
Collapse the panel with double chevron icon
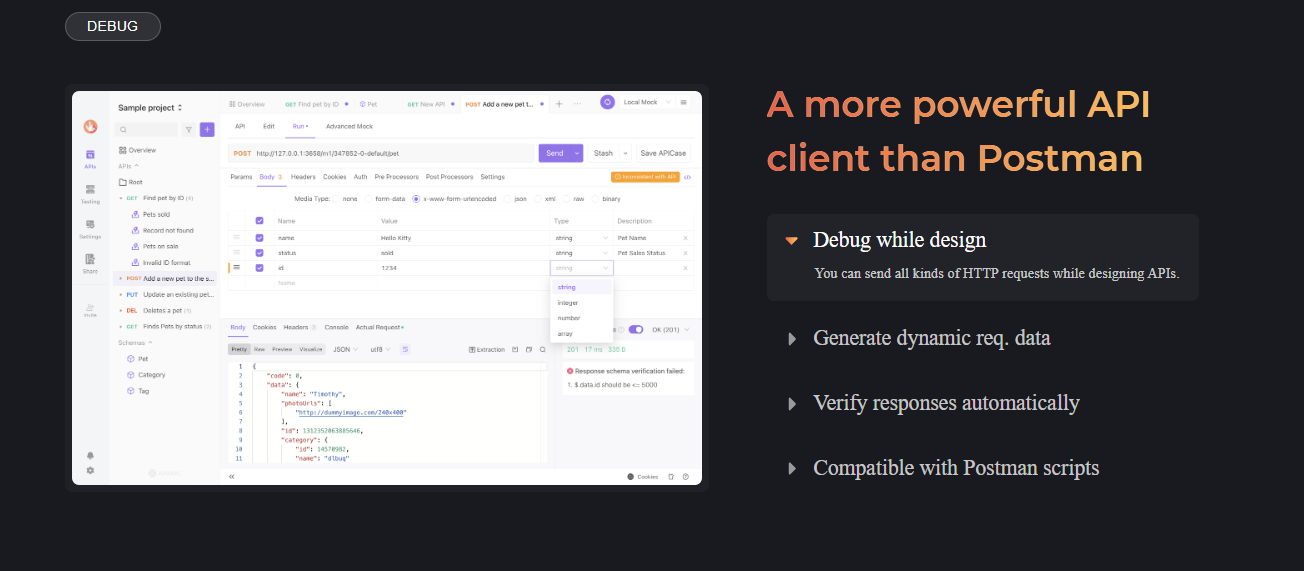pyautogui.click(x=232, y=477)
